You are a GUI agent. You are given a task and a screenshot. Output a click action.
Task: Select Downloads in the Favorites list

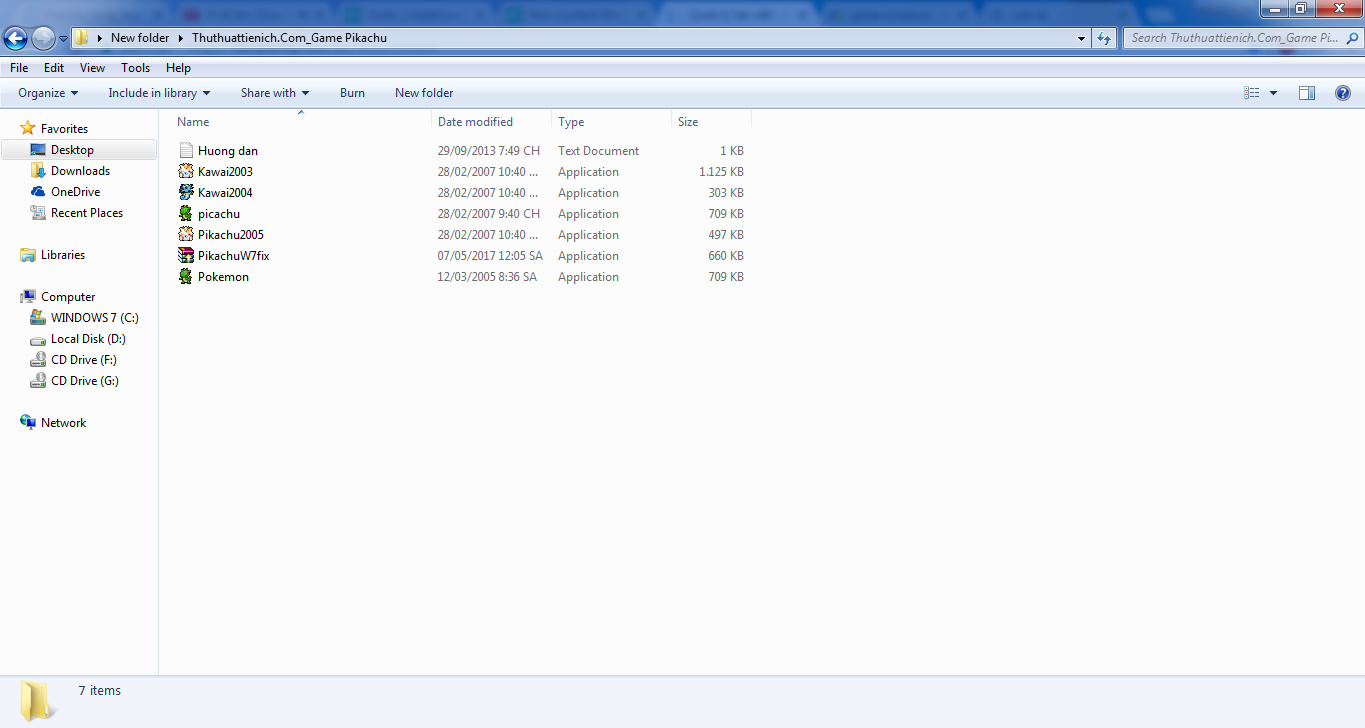[x=80, y=171]
